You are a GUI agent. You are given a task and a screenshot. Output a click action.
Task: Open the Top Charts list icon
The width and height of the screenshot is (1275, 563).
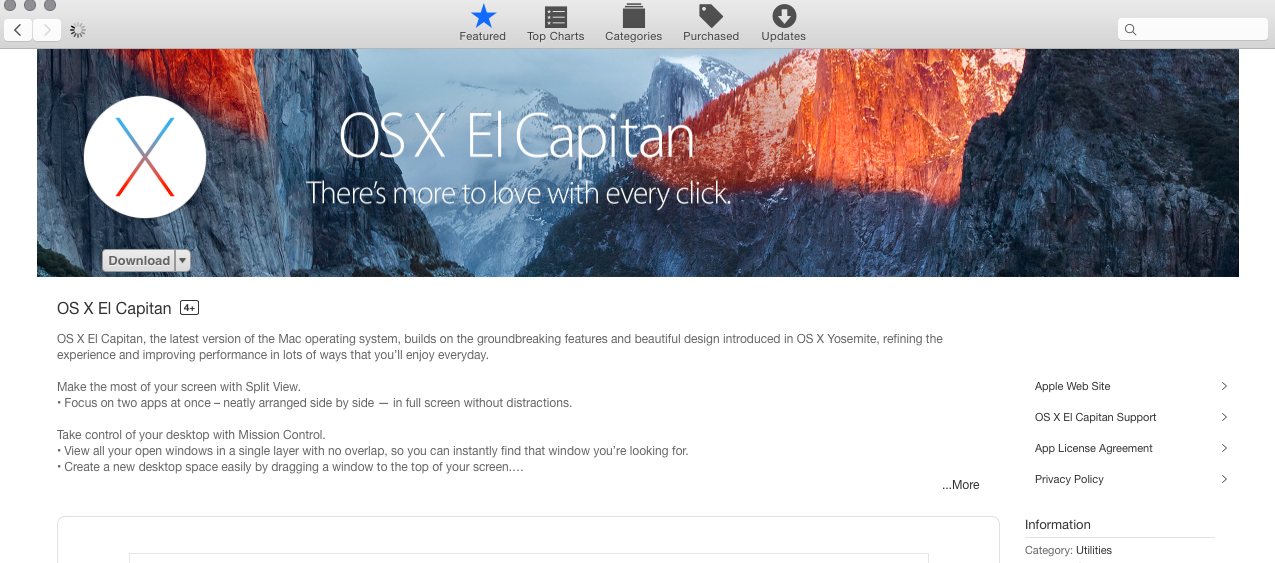pyautogui.click(x=556, y=16)
